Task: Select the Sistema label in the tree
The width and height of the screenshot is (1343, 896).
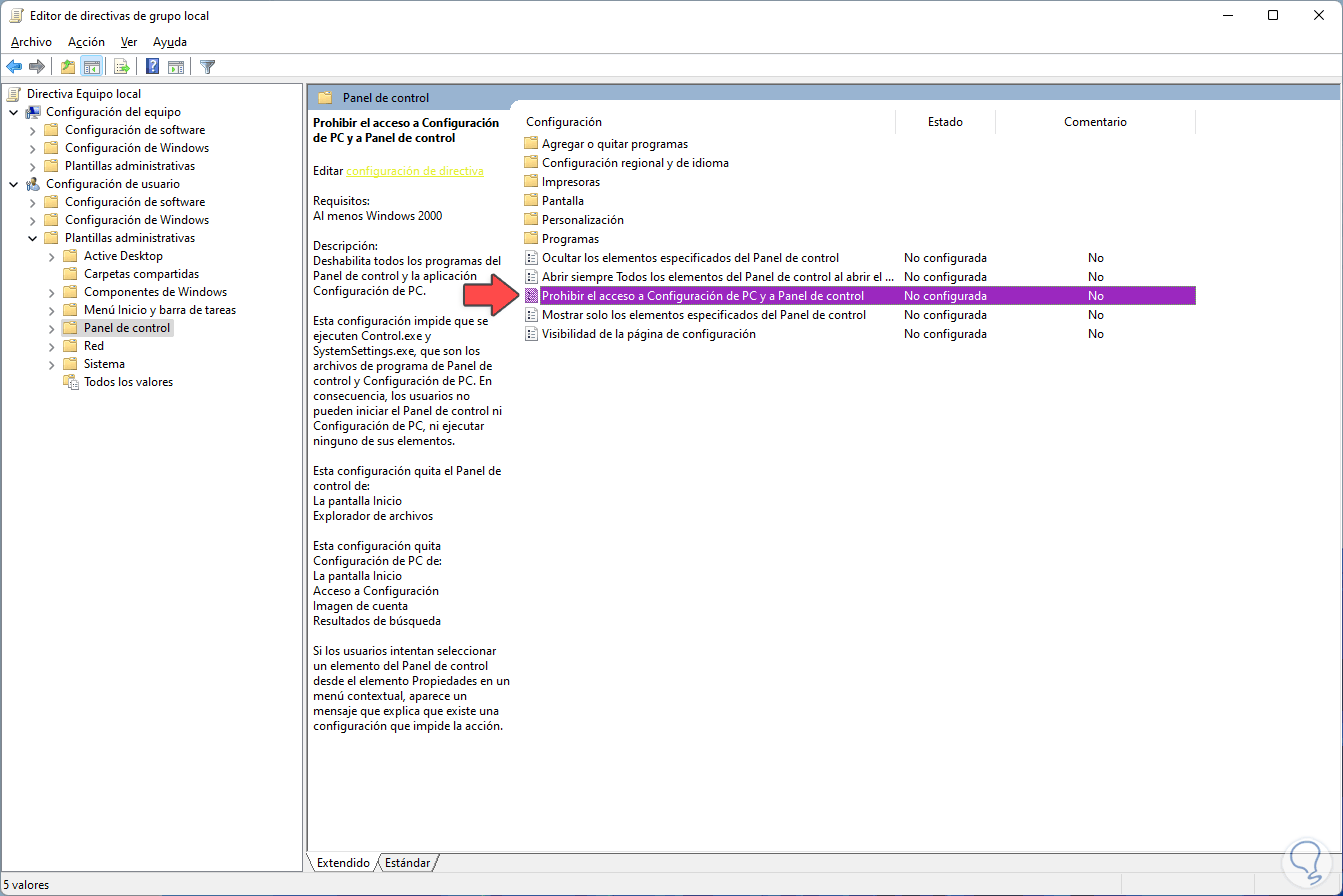Action: click(x=104, y=364)
